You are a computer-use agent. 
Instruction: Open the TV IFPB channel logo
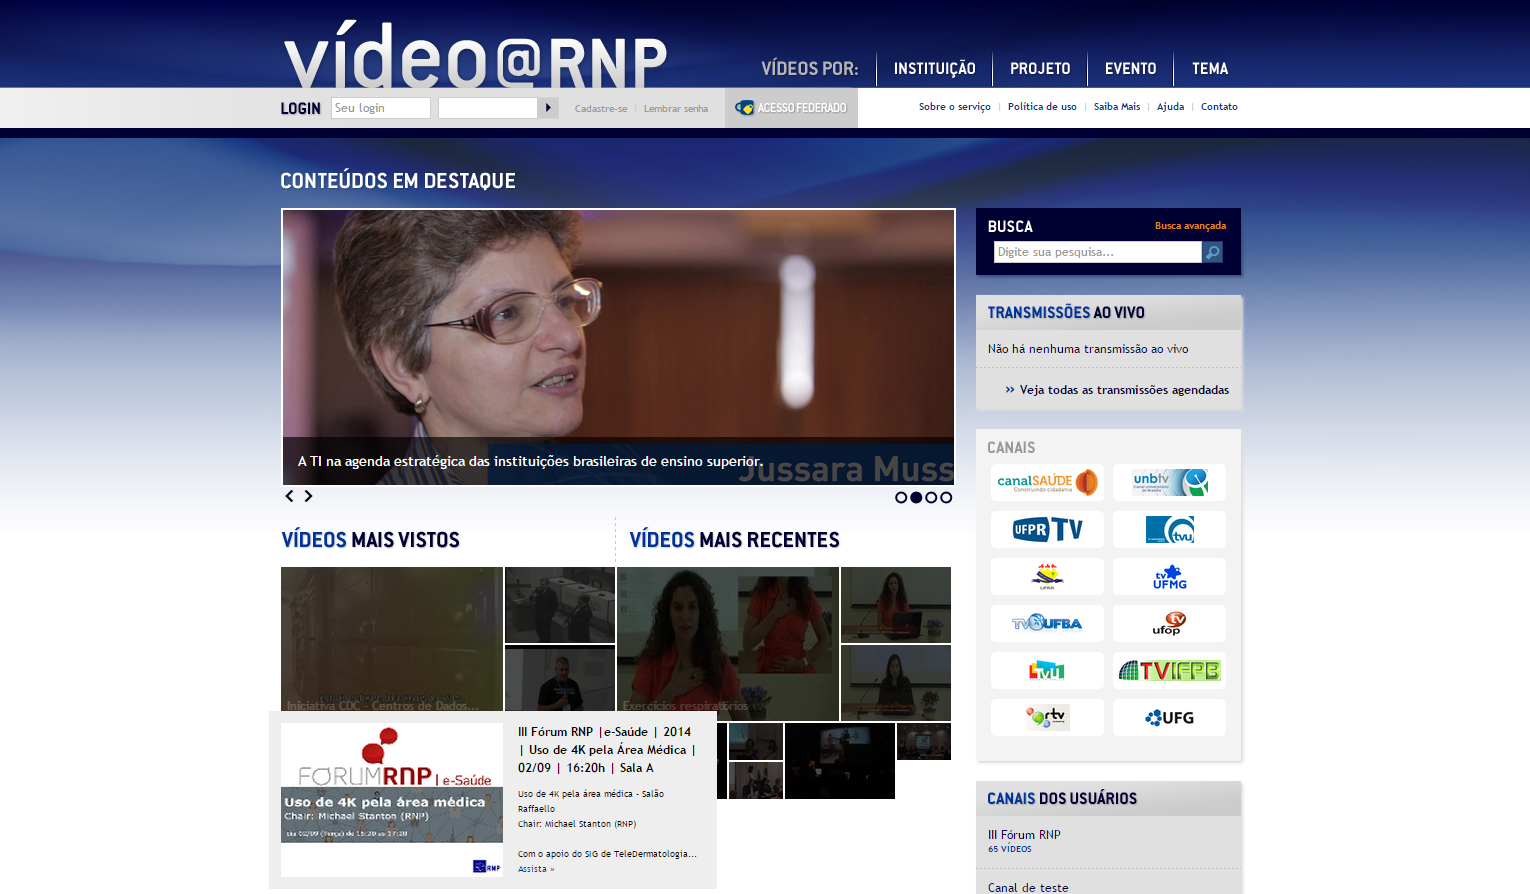click(1169, 671)
